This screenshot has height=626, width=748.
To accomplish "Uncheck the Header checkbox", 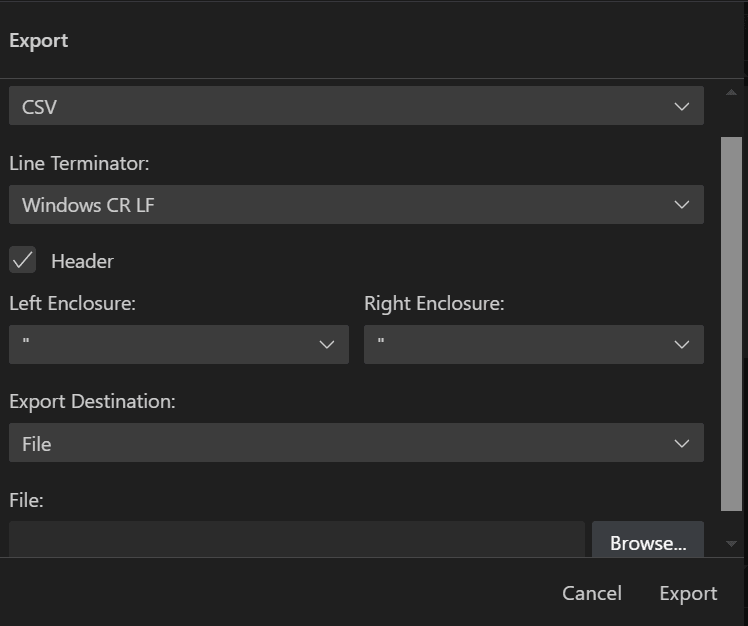I will 23,260.
